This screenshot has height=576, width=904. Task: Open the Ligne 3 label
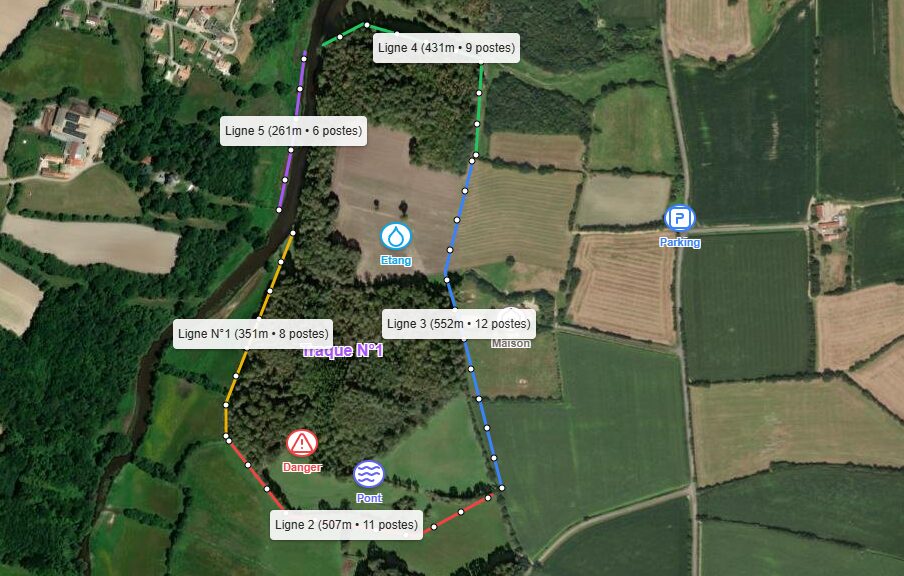(x=459, y=323)
